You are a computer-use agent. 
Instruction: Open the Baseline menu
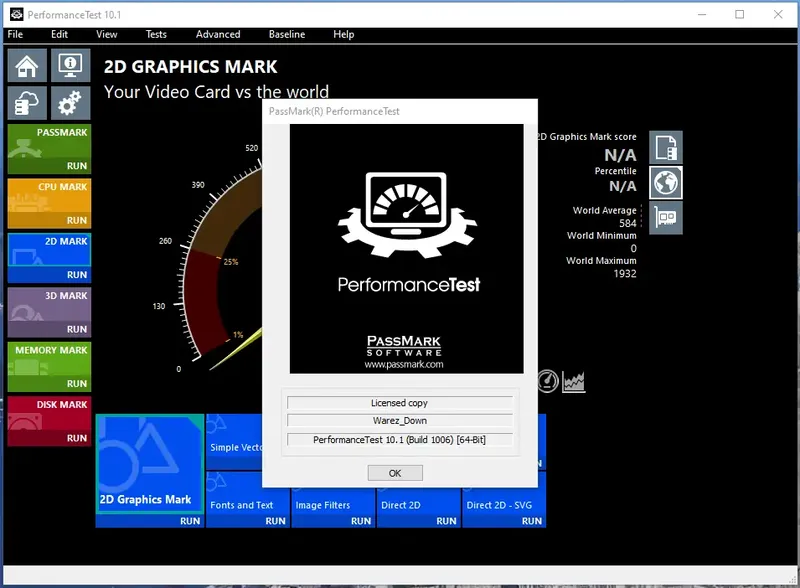(x=287, y=34)
